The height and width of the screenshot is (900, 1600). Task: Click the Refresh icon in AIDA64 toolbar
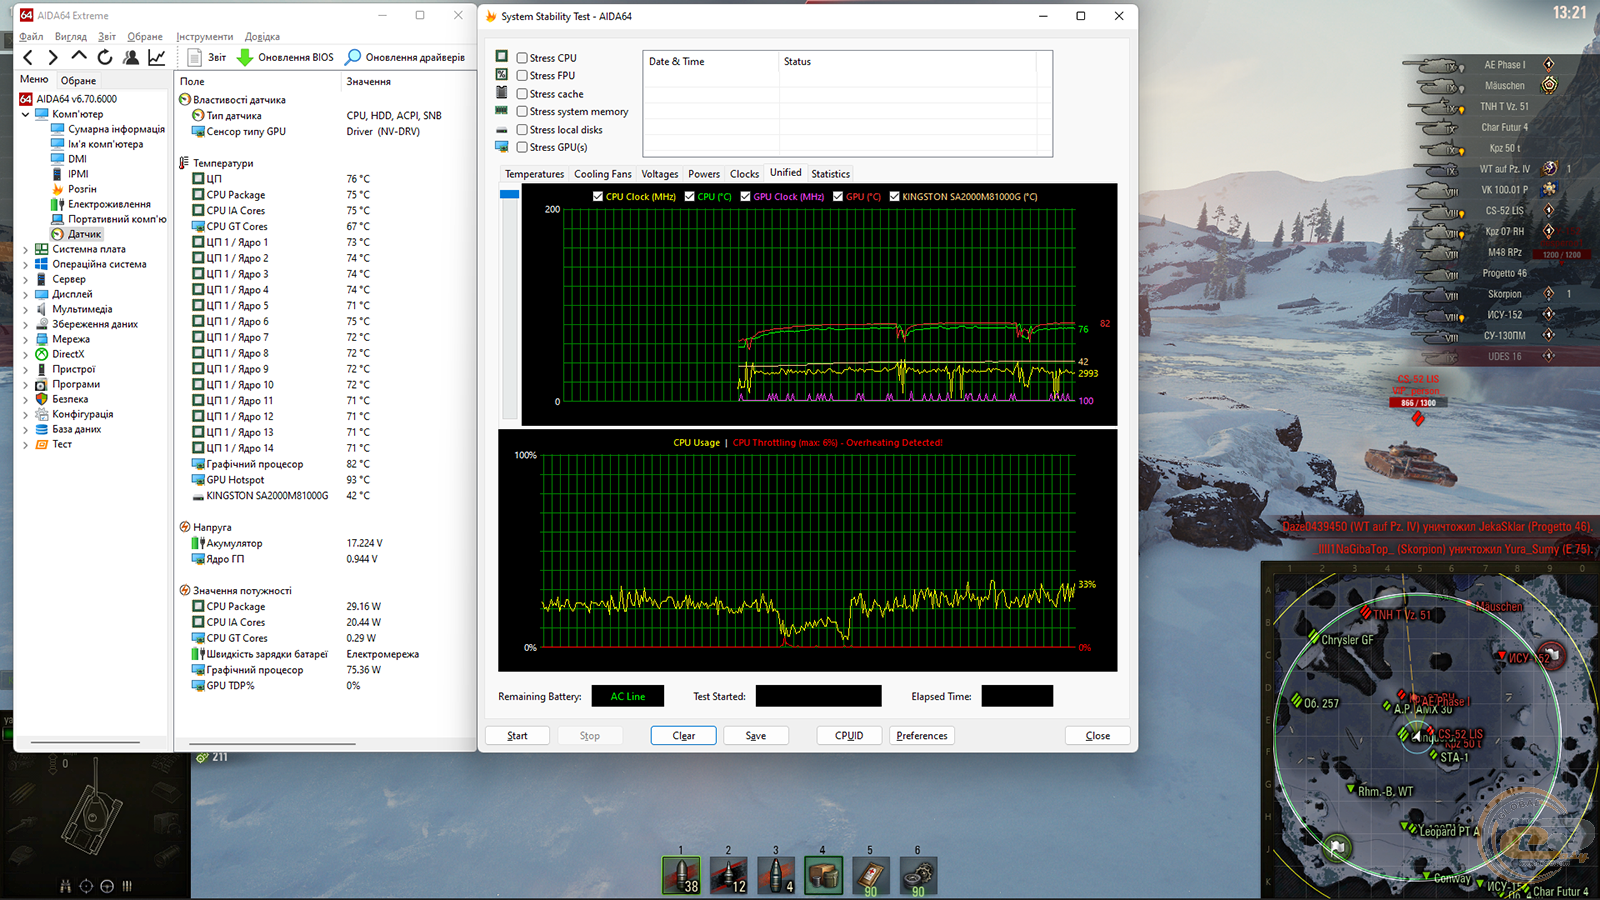click(104, 57)
